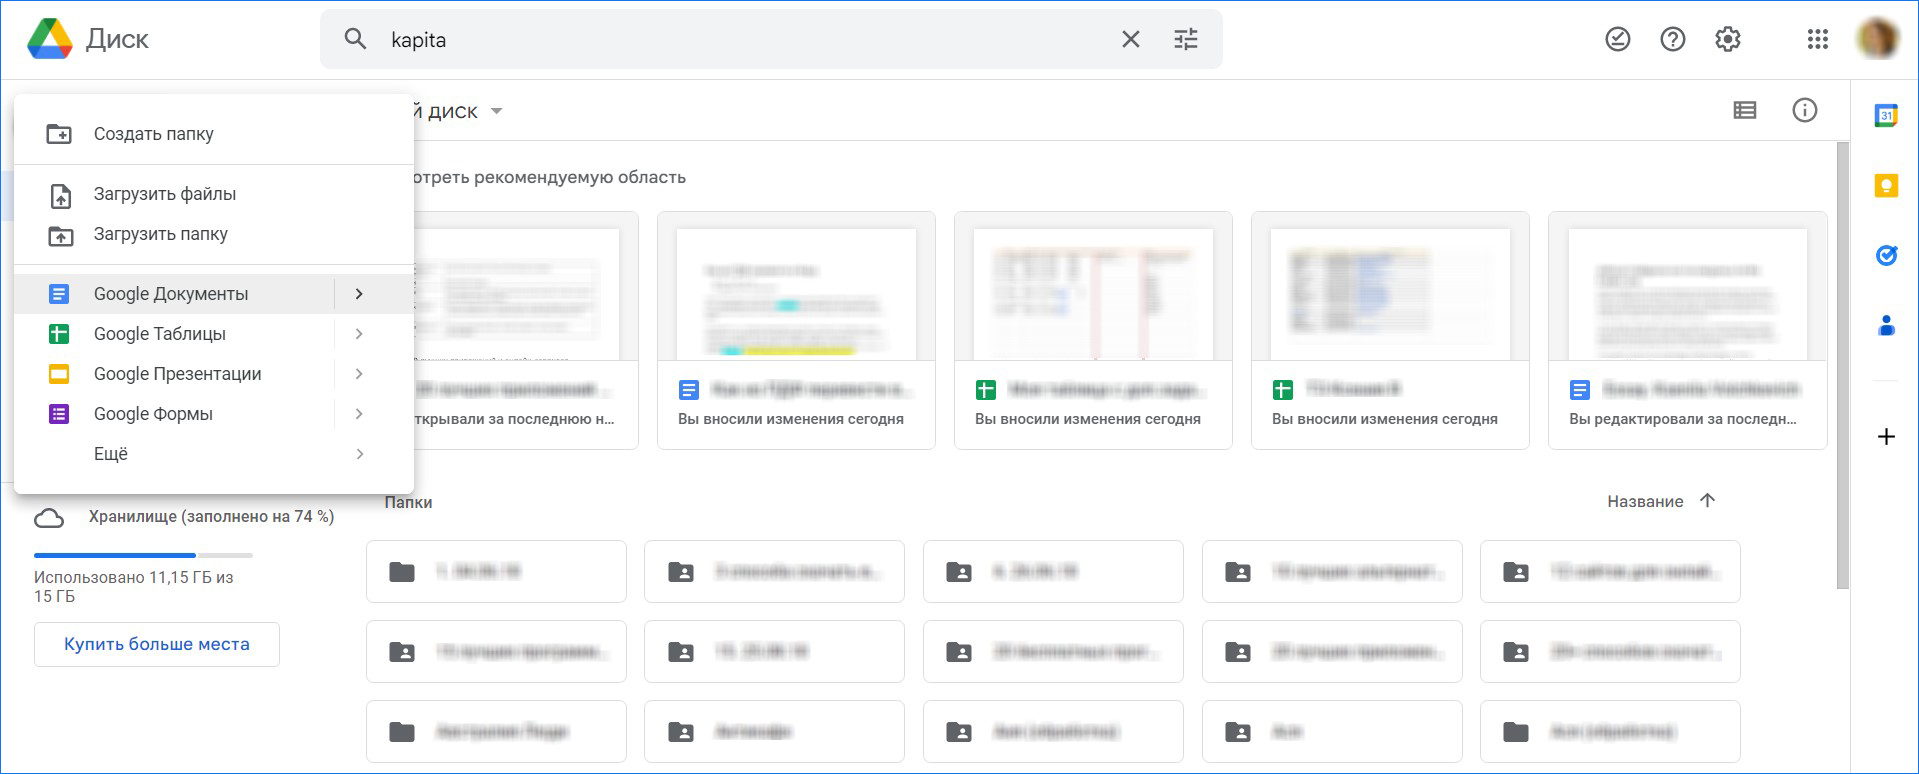This screenshot has height=774, width=1919.
Task: Click the storage cloud icon
Action: coord(49,518)
